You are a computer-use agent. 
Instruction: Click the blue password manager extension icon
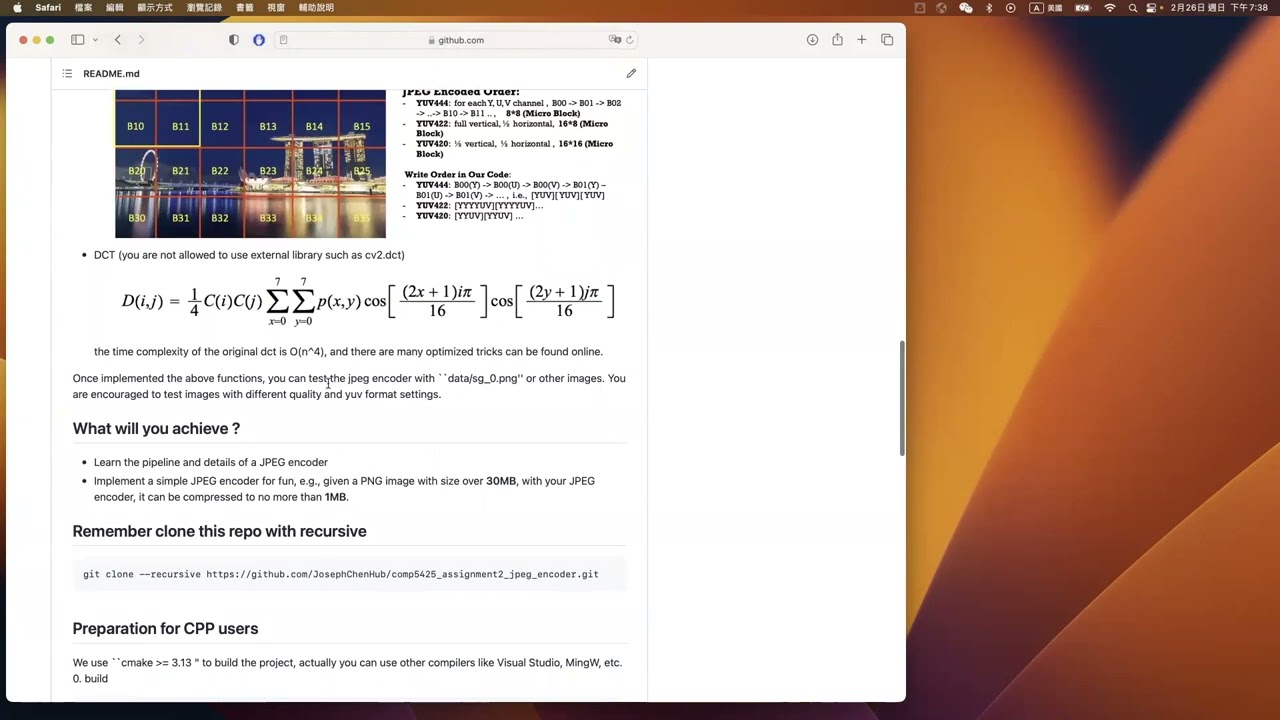coord(259,40)
